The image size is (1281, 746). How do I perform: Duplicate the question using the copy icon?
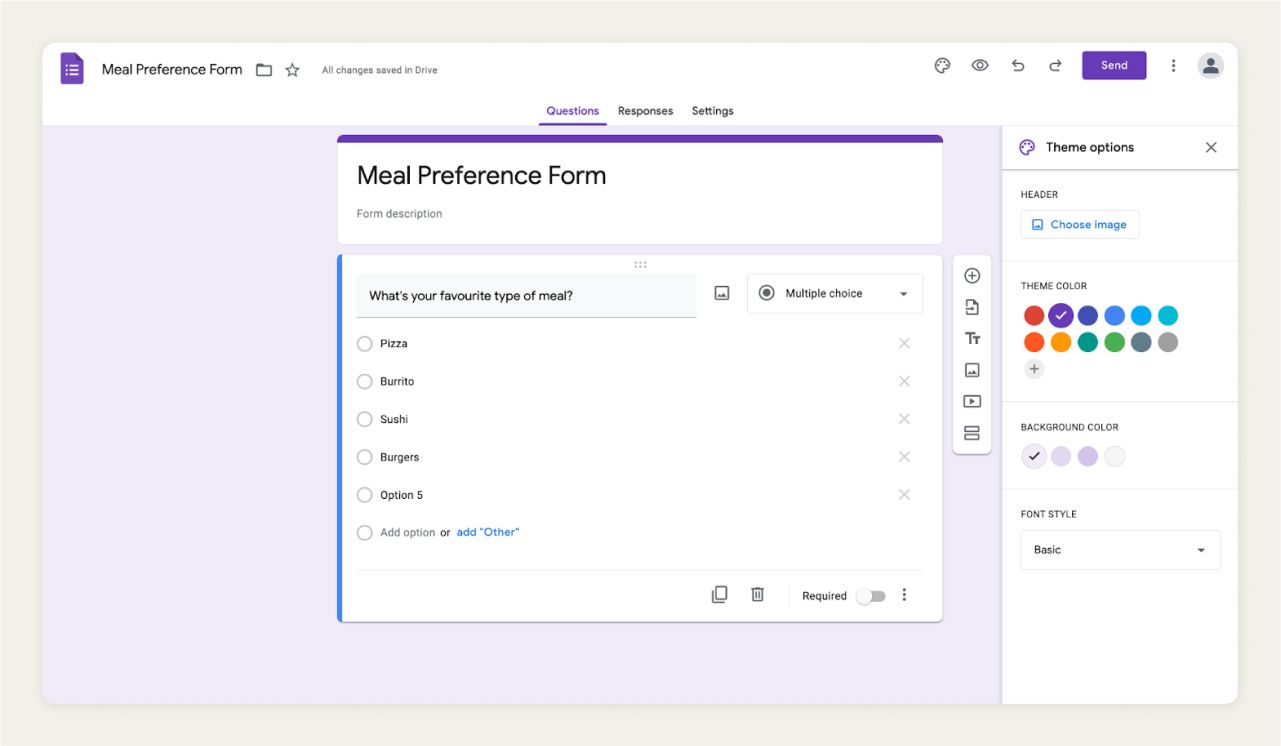pyautogui.click(x=719, y=594)
